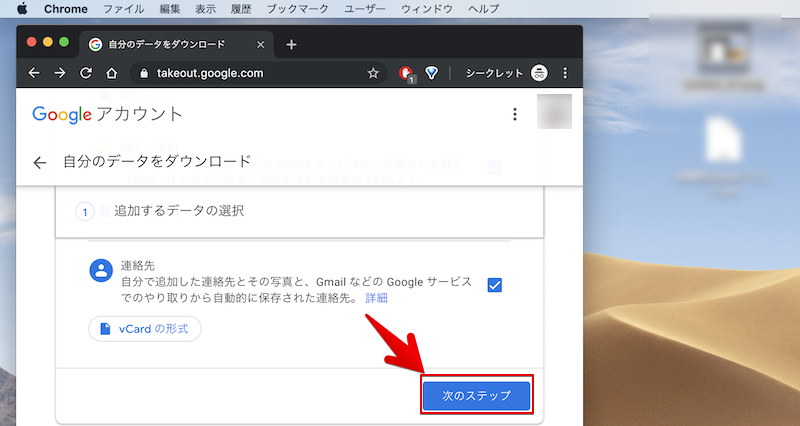The image size is (800, 426).
Task: Click the 次のステップ button
Action: [476, 396]
